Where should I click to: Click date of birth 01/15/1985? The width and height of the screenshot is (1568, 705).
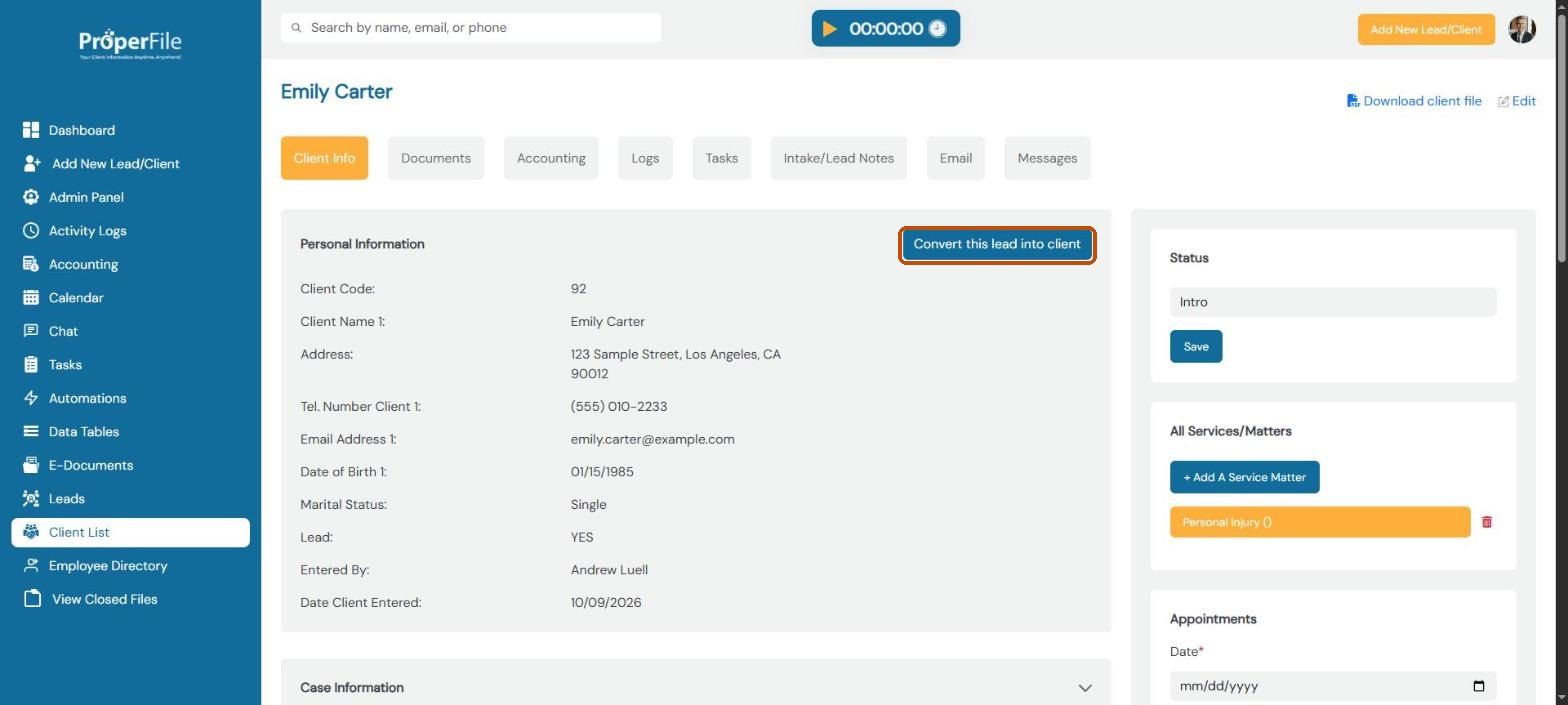(x=602, y=472)
